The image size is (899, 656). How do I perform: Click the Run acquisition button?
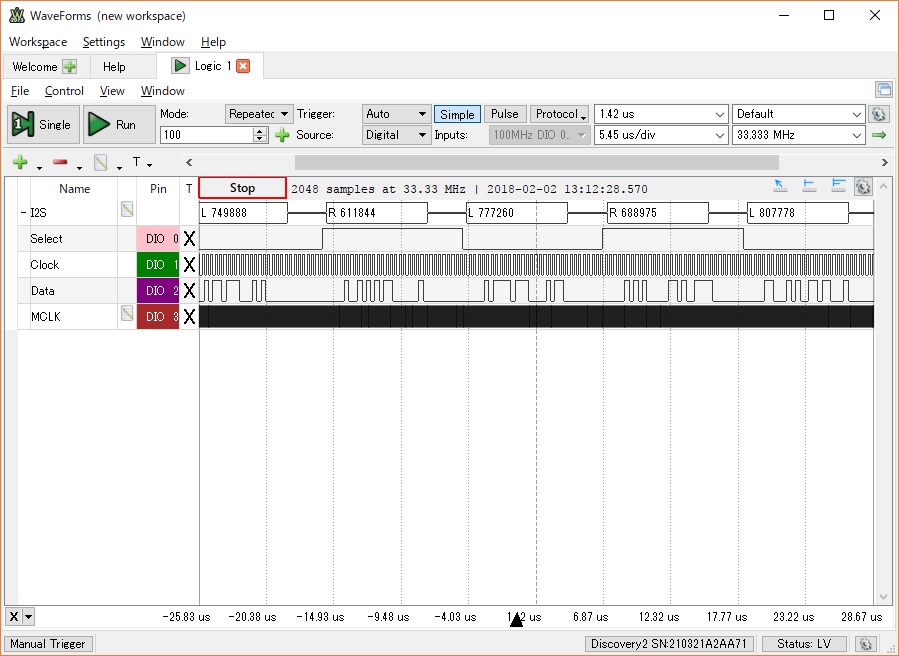pyautogui.click(x=119, y=124)
